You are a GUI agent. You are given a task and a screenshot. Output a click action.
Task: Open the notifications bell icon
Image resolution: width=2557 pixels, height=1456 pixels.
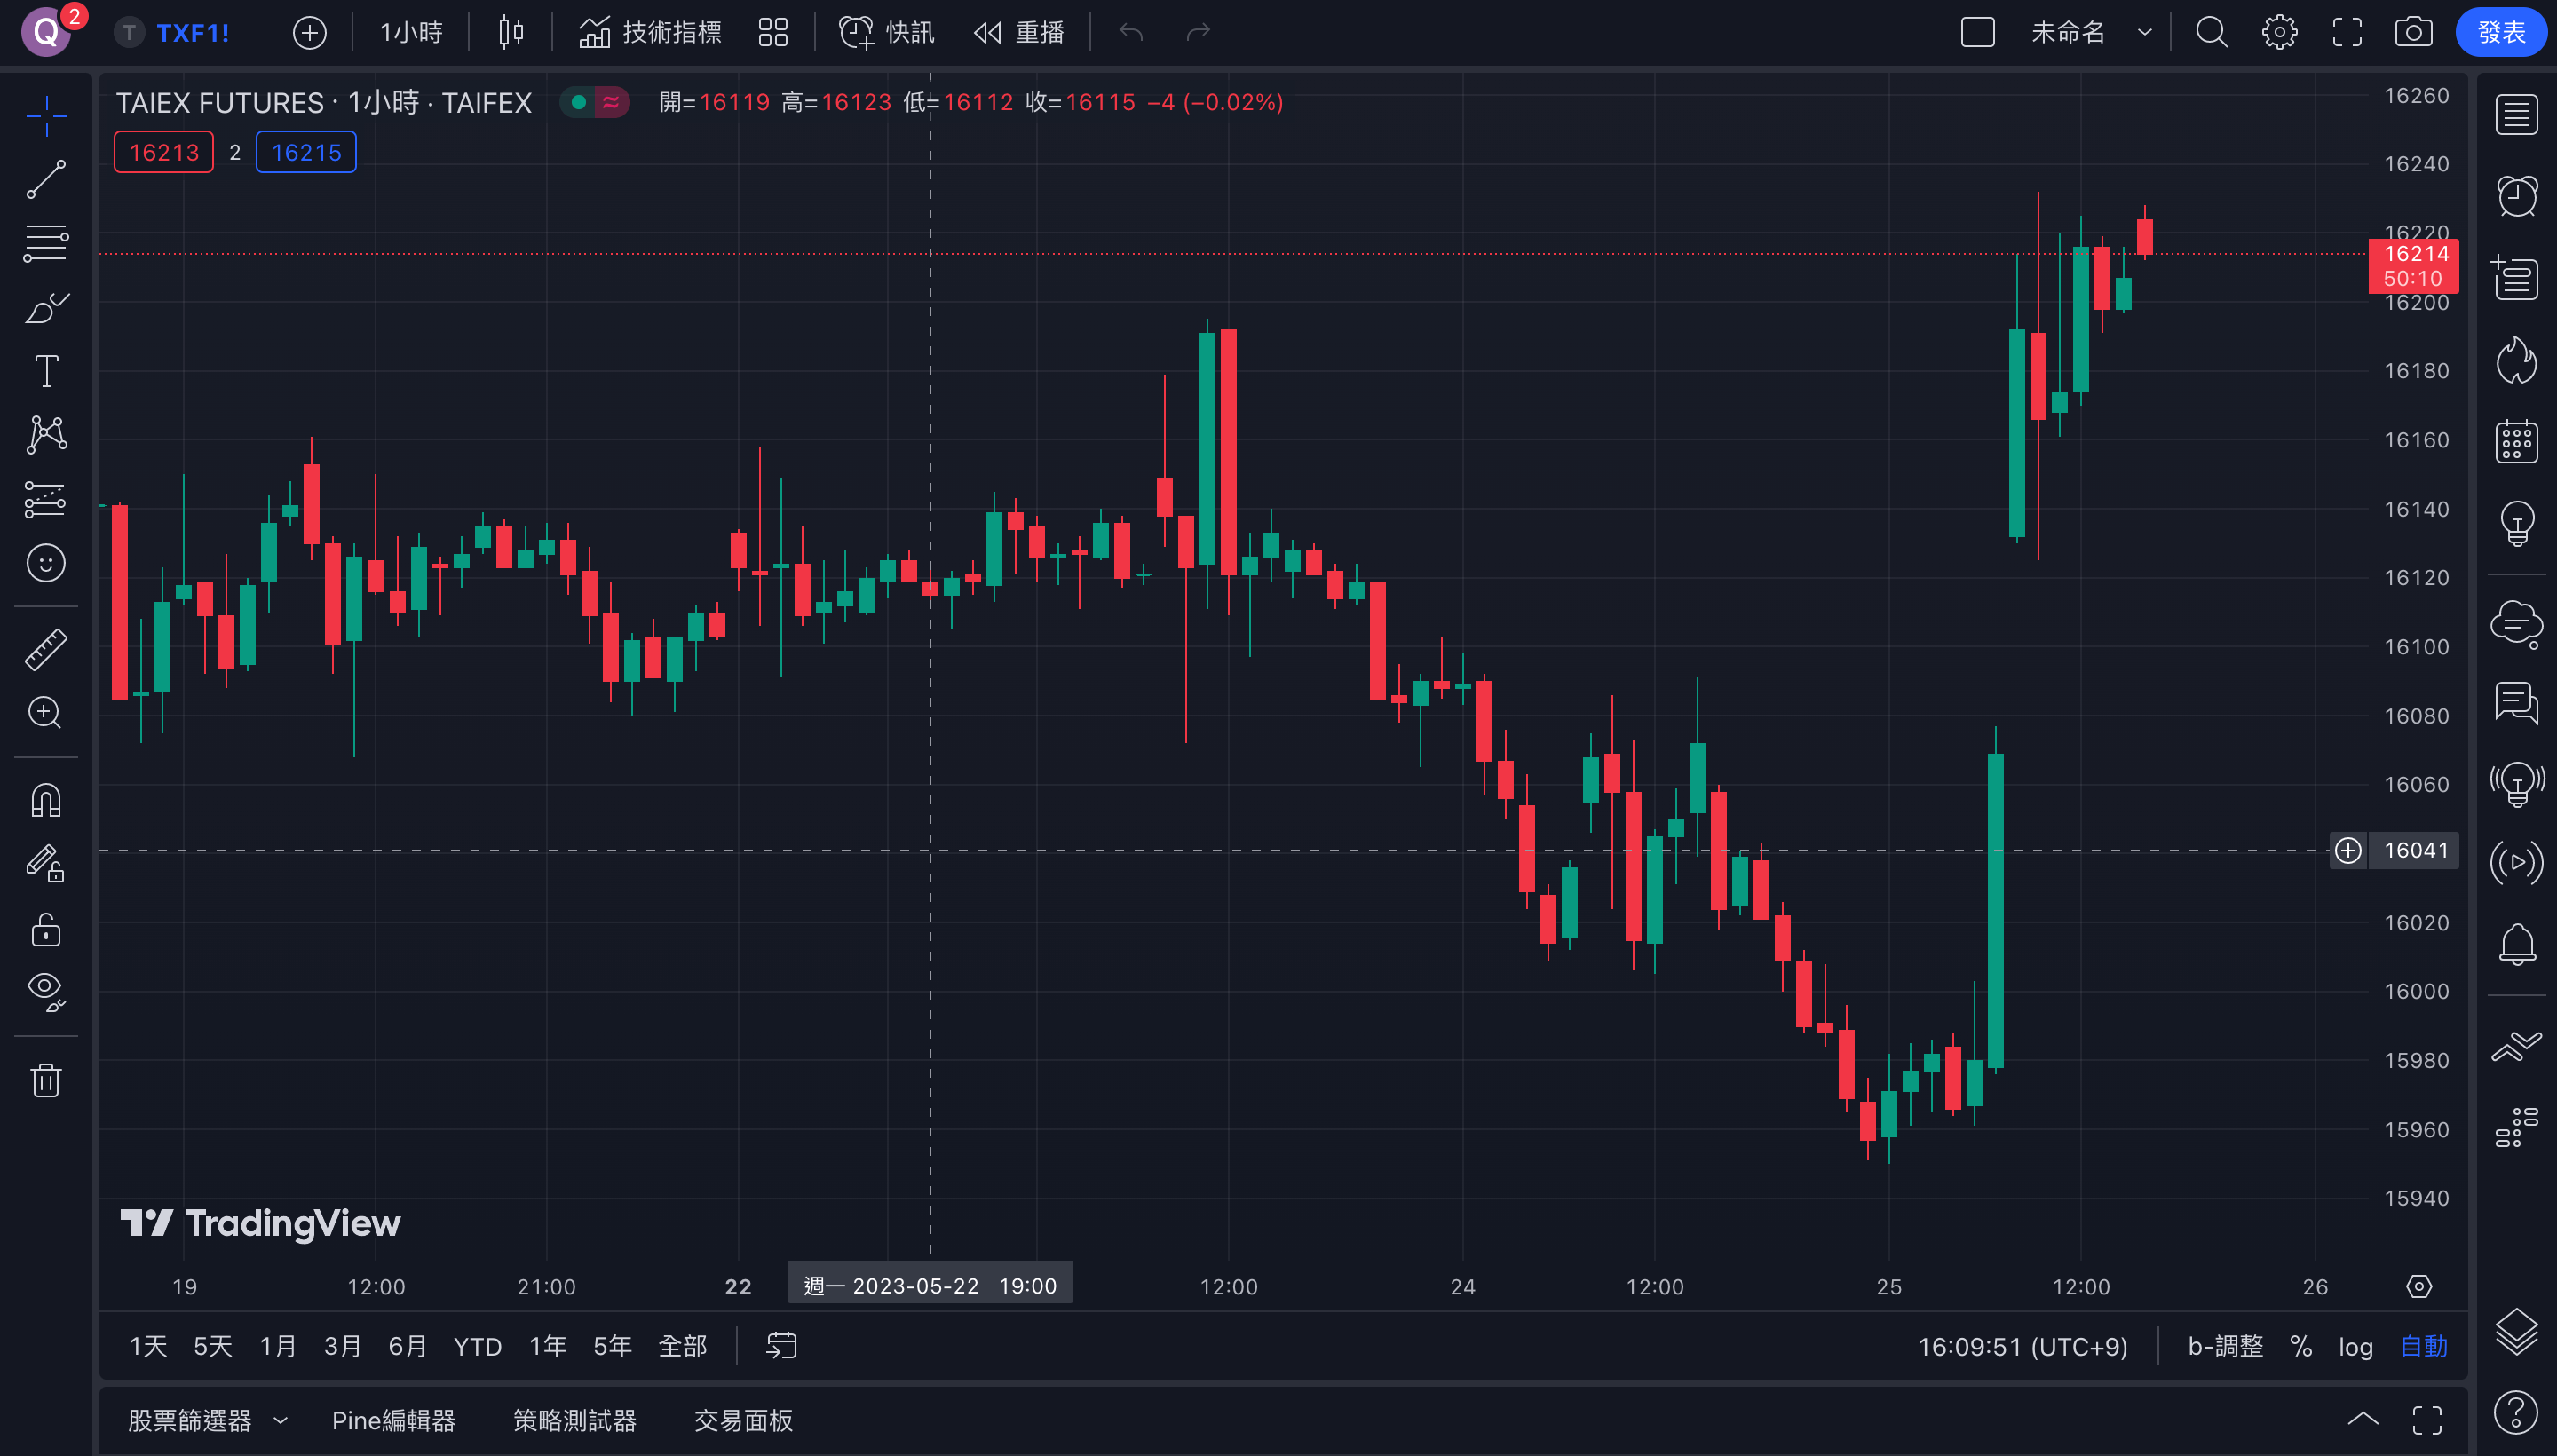pos(2516,943)
